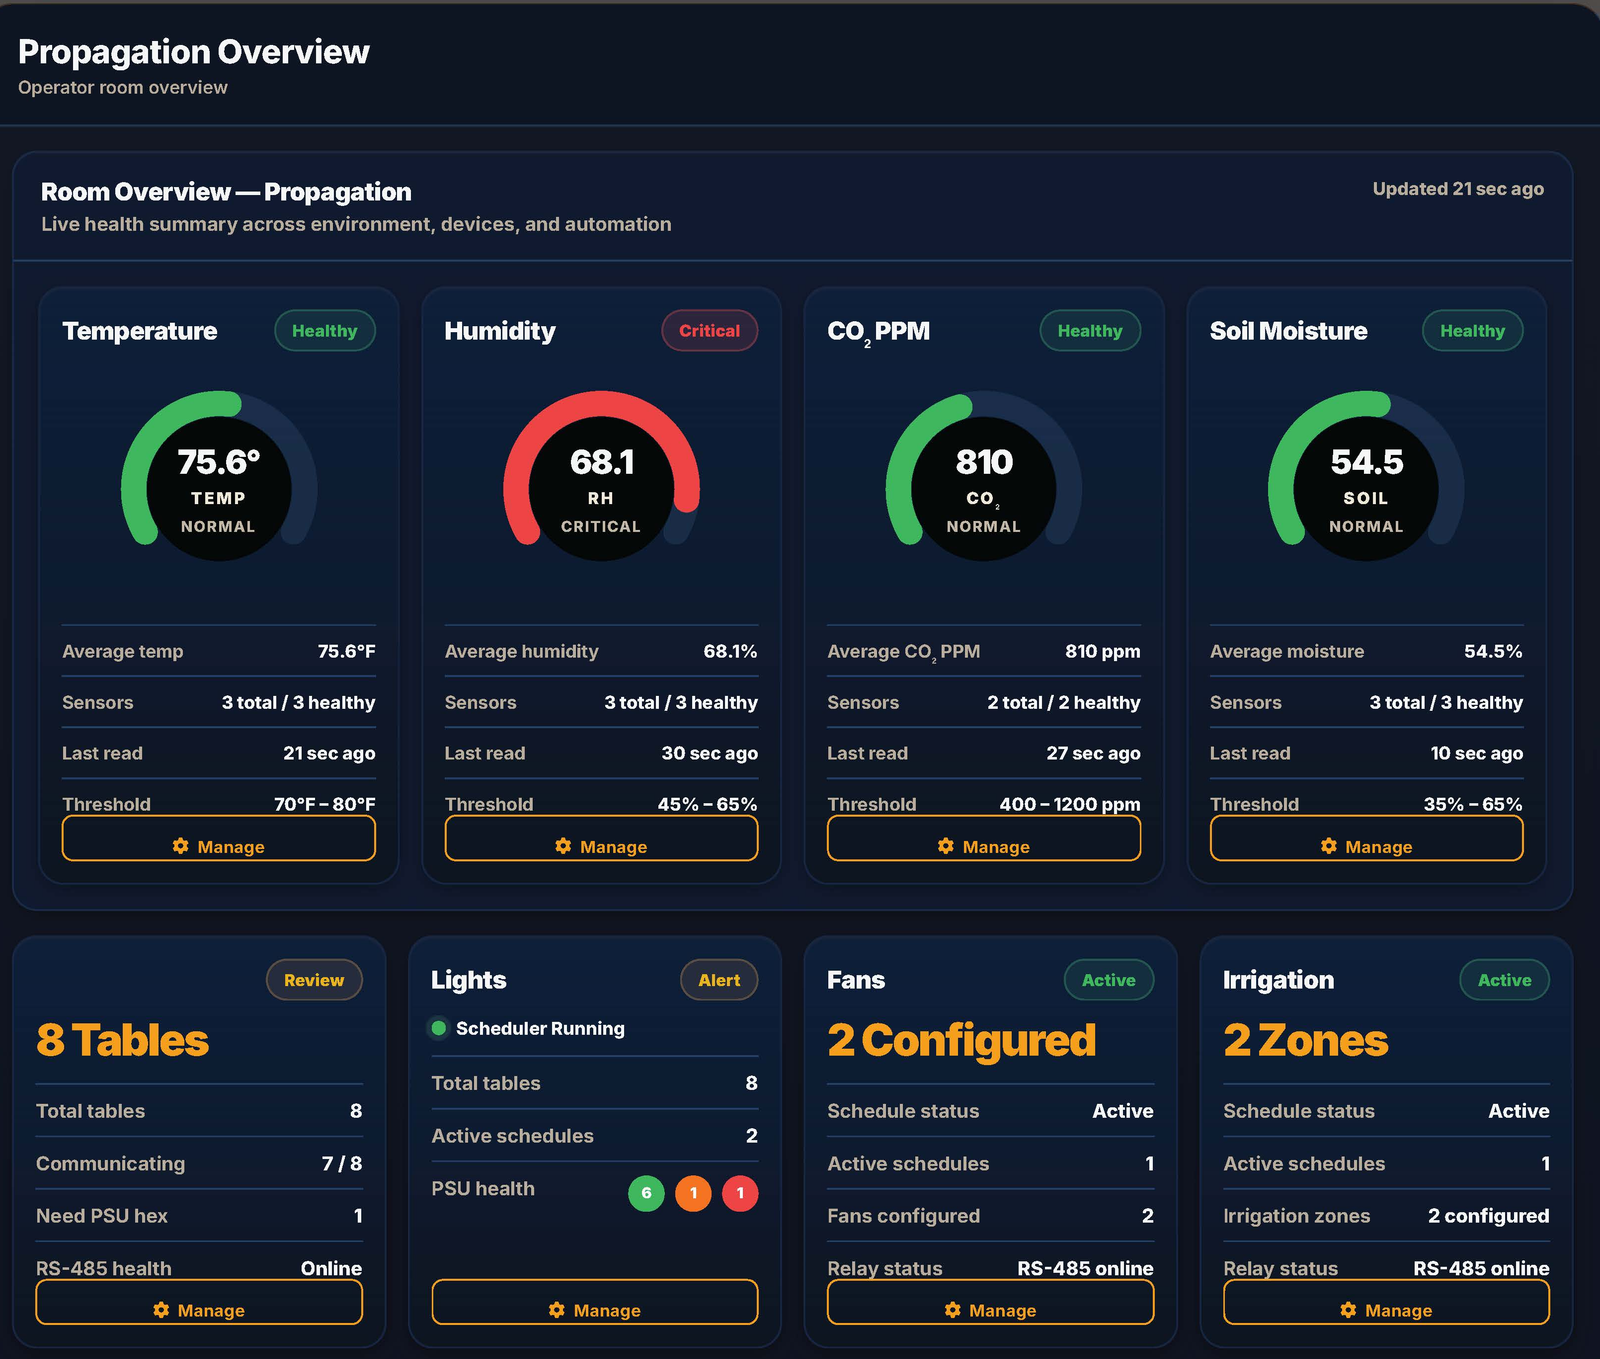Click the Healthy badge on Temperature card
Viewport: 1600px width, 1359px height.
pos(325,331)
